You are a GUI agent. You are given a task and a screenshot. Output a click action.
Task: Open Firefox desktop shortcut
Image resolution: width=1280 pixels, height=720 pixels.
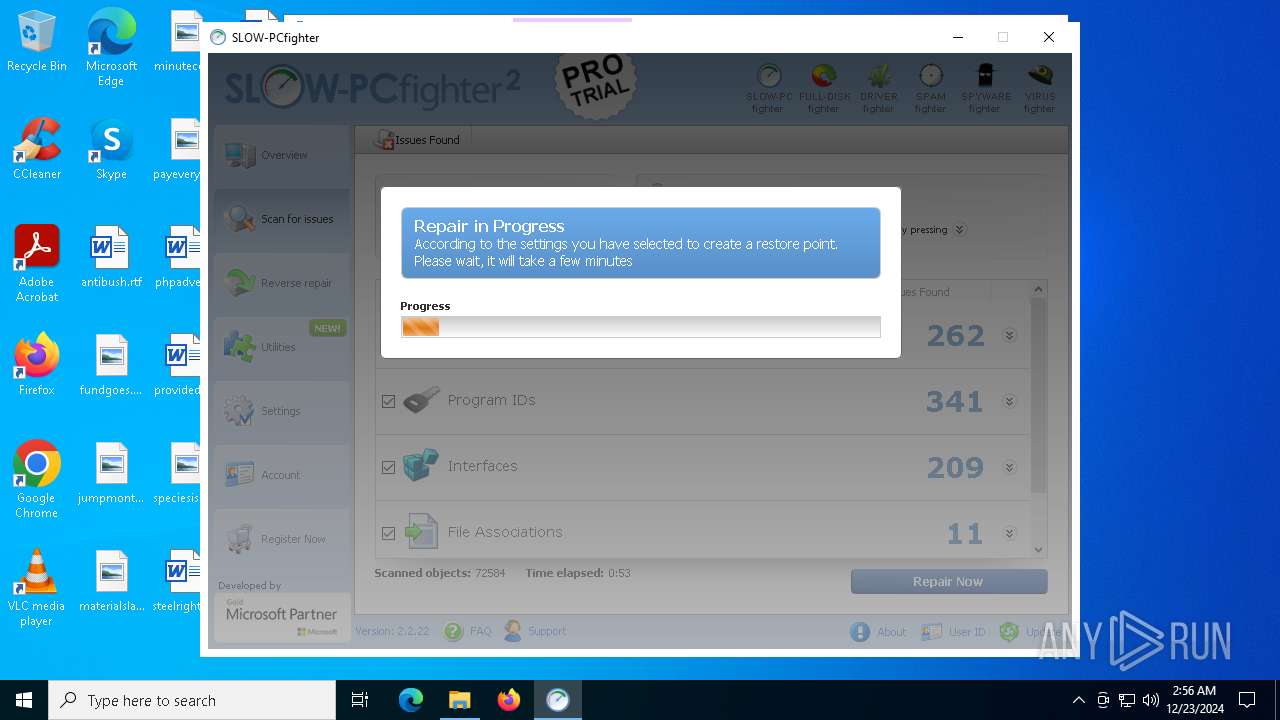(37, 364)
